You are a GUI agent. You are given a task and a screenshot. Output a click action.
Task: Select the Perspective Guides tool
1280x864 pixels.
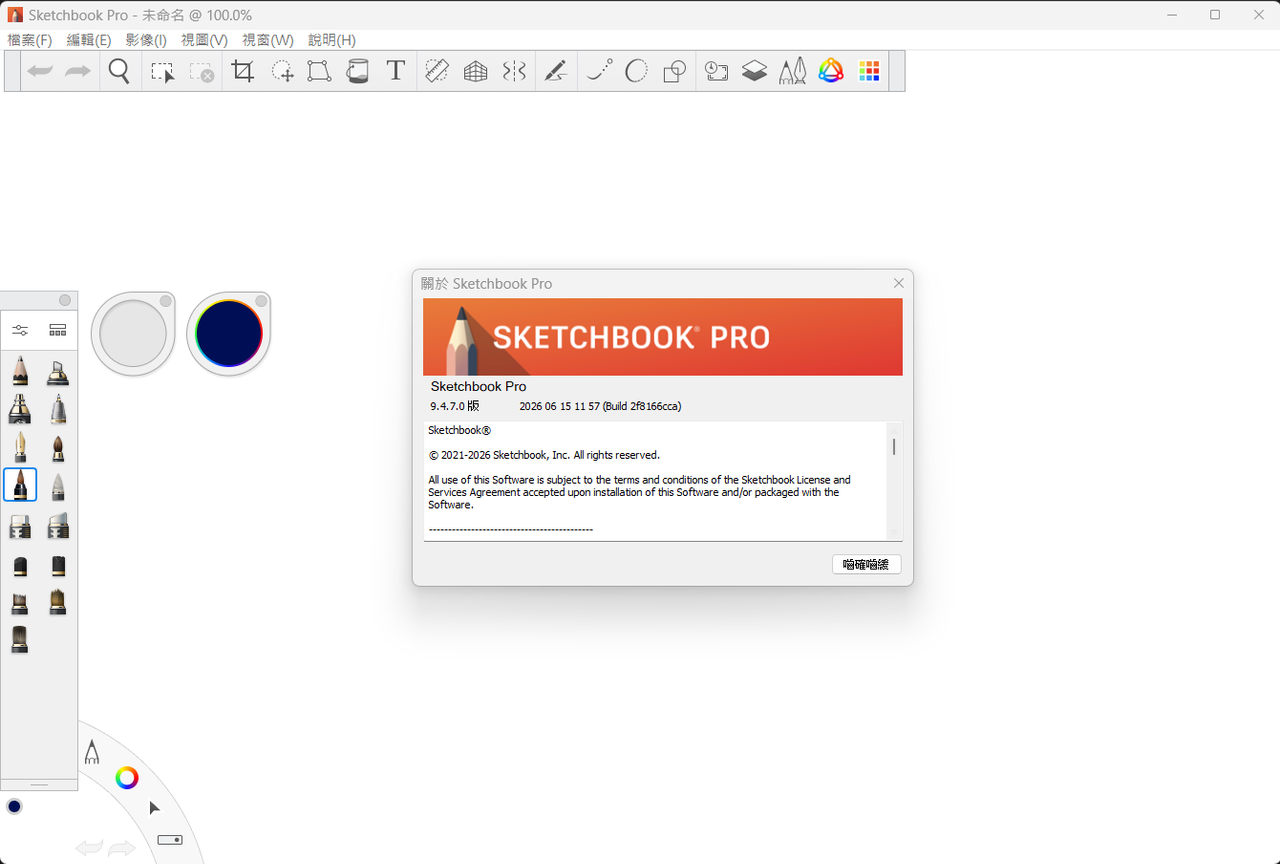tap(476, 71)
